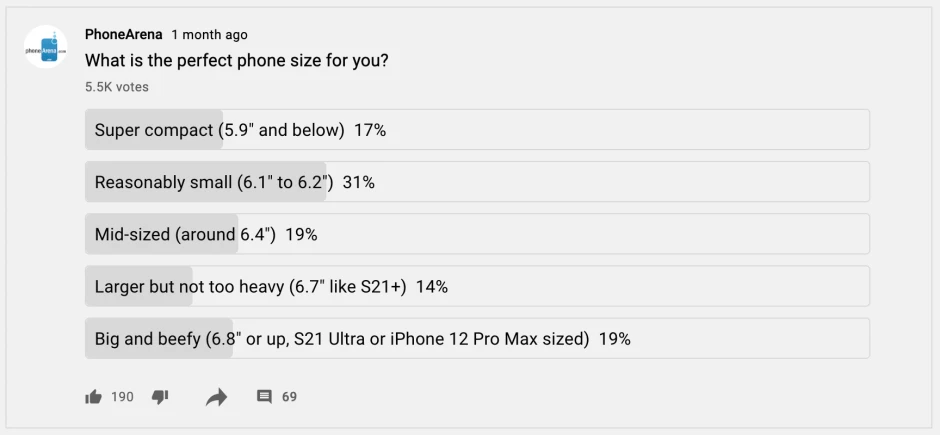Click the 17% result of Super compact
Viewport: 940px width, 435px height.
pos(370,130)
